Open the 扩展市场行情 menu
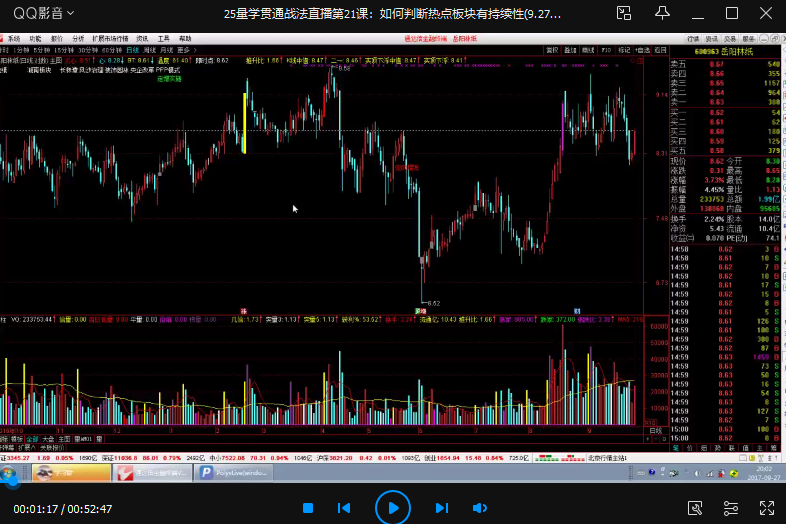 click(x=109, y=38)
